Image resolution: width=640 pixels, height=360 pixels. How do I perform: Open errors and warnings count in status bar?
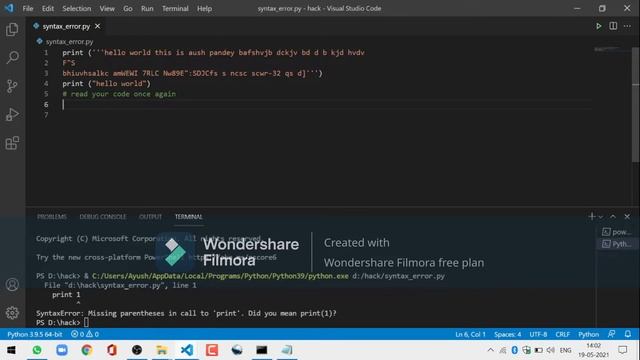(85, 334)
